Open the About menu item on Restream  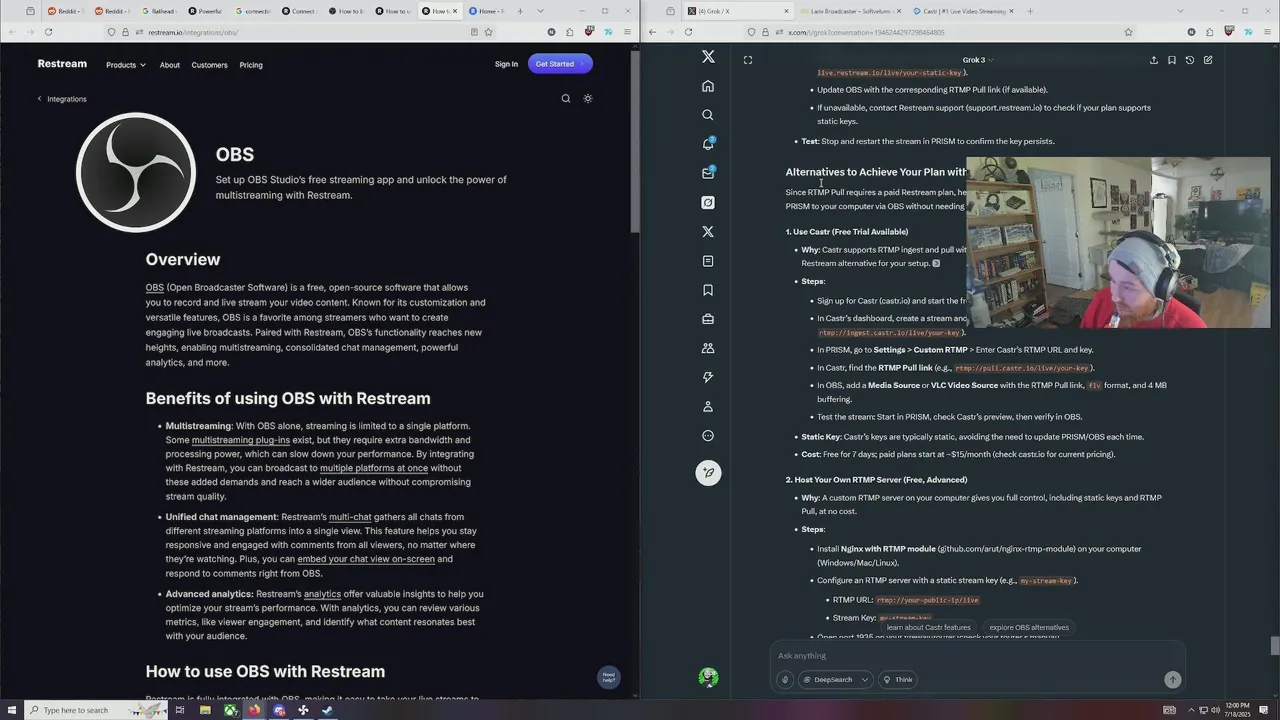pyautogui.click(x=170, y=65)
